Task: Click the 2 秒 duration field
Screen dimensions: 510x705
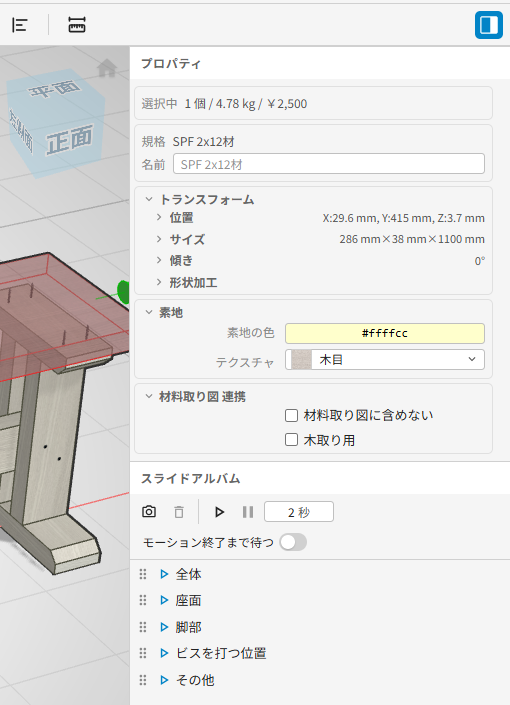Action: coord(299,512)
